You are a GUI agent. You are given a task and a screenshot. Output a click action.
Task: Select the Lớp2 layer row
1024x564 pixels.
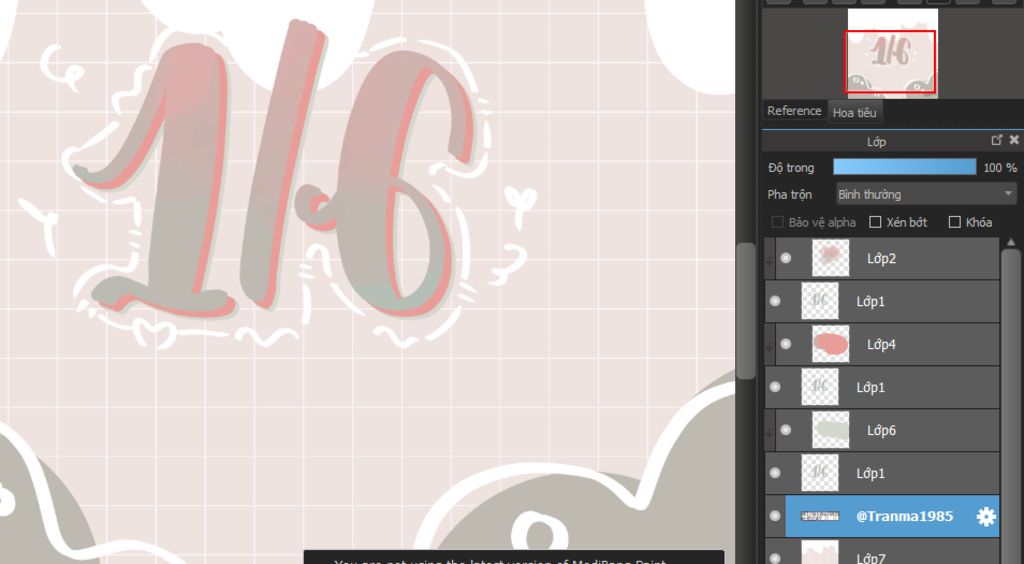pyautogui.click(x=882, y=258)
